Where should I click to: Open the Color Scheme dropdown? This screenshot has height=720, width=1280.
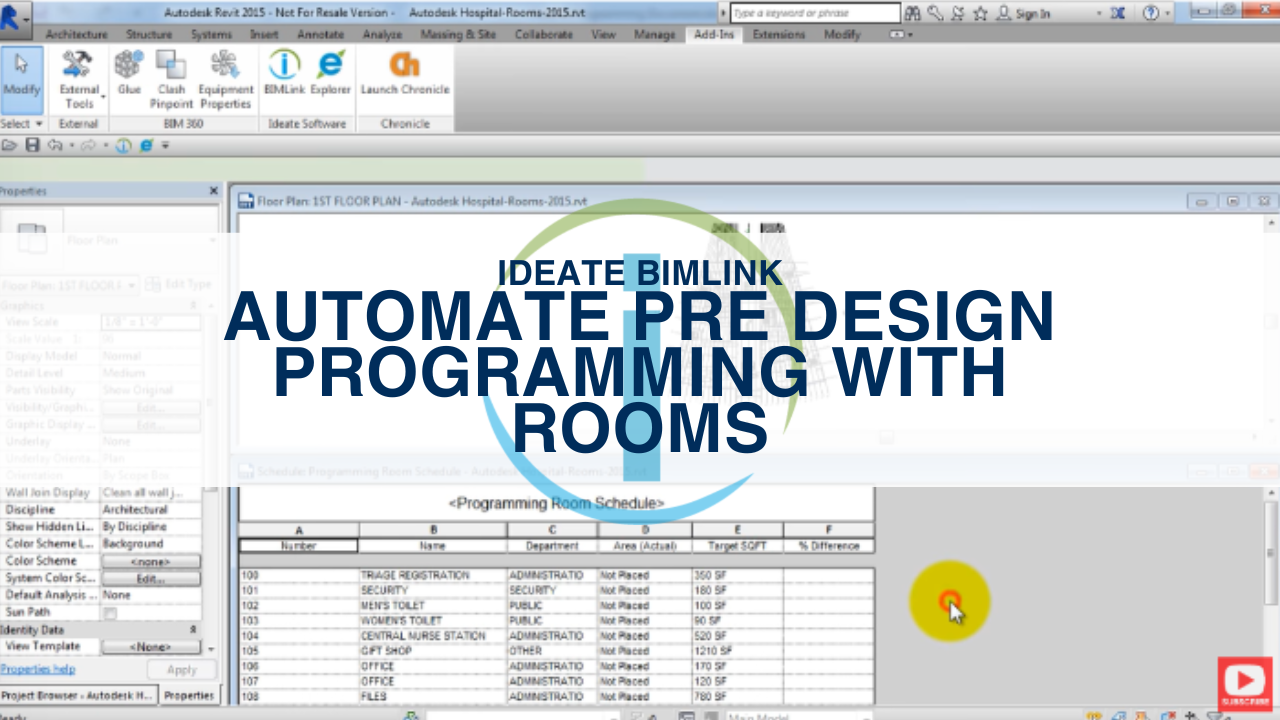click(x=151, y=560)
